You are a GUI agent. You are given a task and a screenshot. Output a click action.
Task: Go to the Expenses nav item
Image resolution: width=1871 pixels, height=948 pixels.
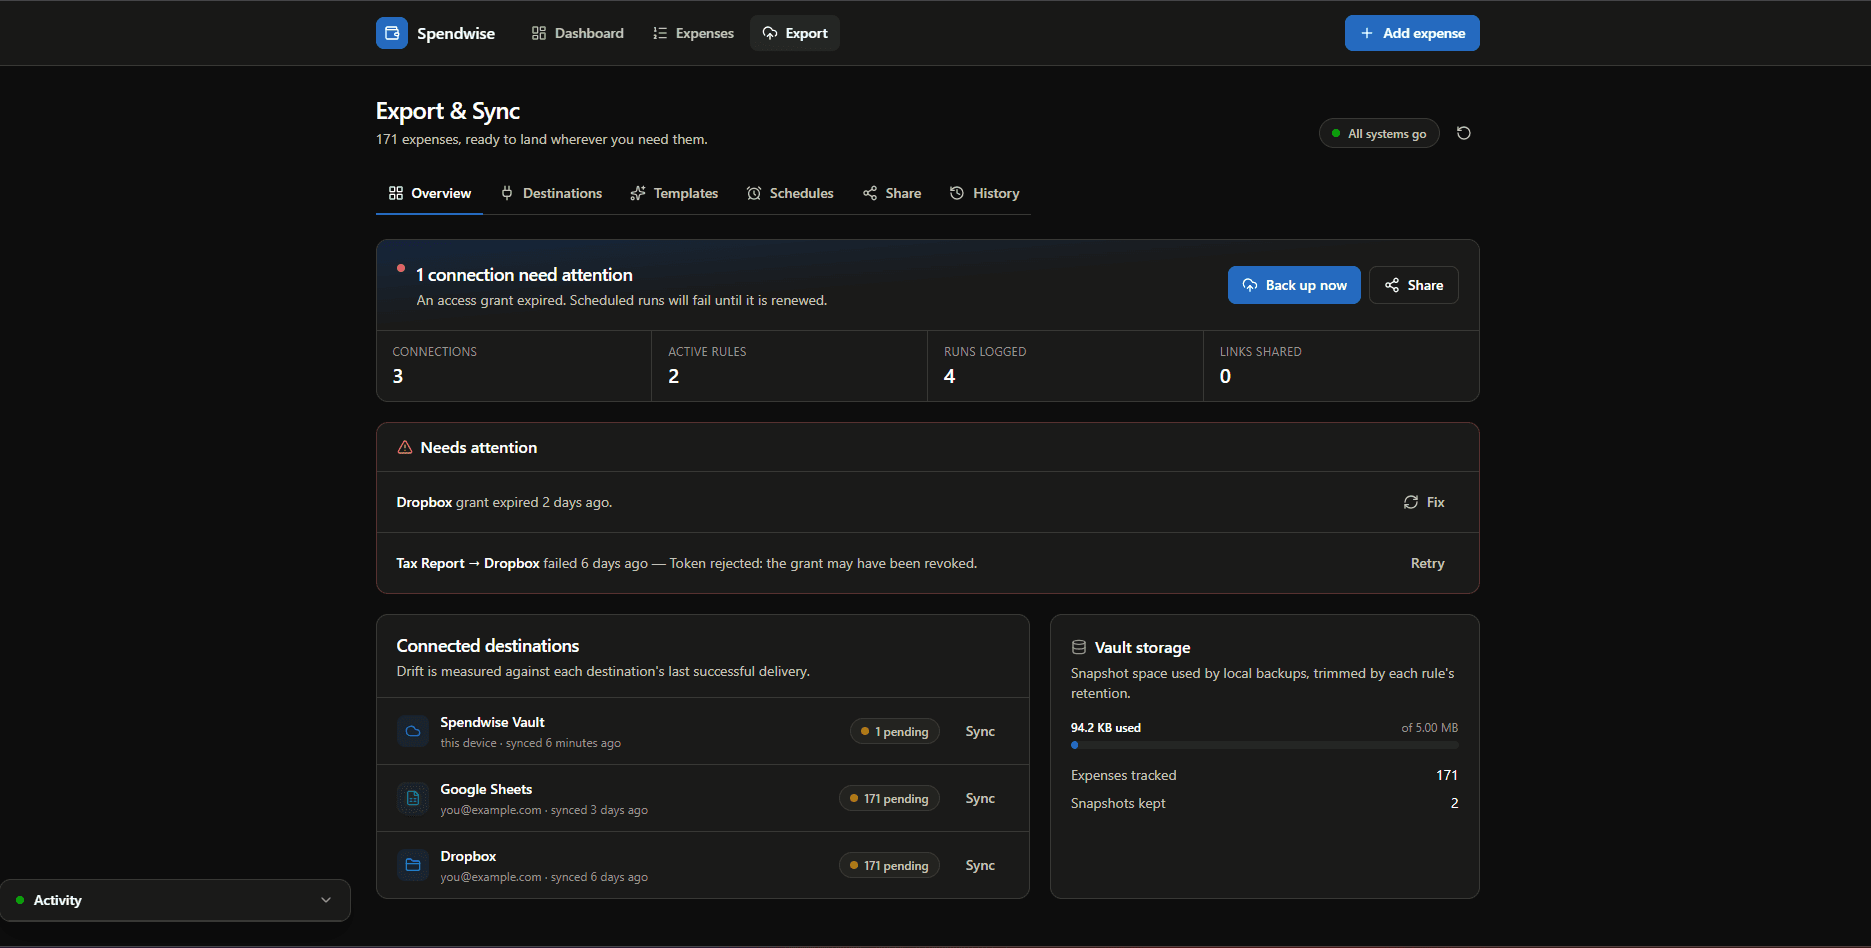click(693, 33)
